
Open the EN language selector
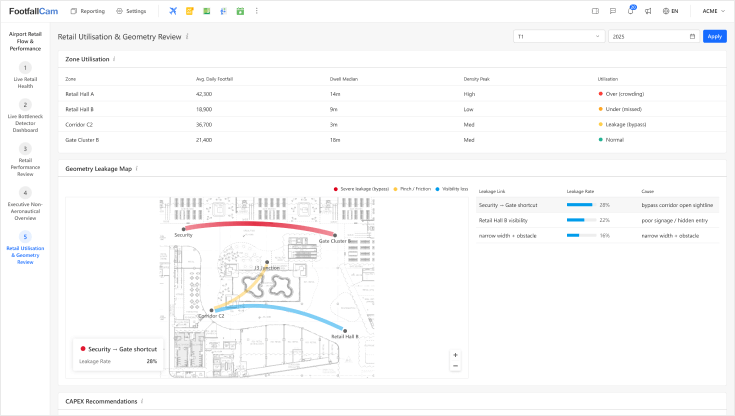(x=670, y=11)
